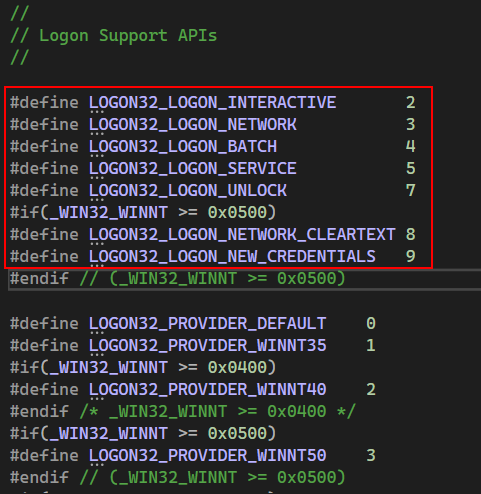481x494 pixels.
Task: Select the LOGON32_LOGON_BATCH macro
Action: (183, 146)
